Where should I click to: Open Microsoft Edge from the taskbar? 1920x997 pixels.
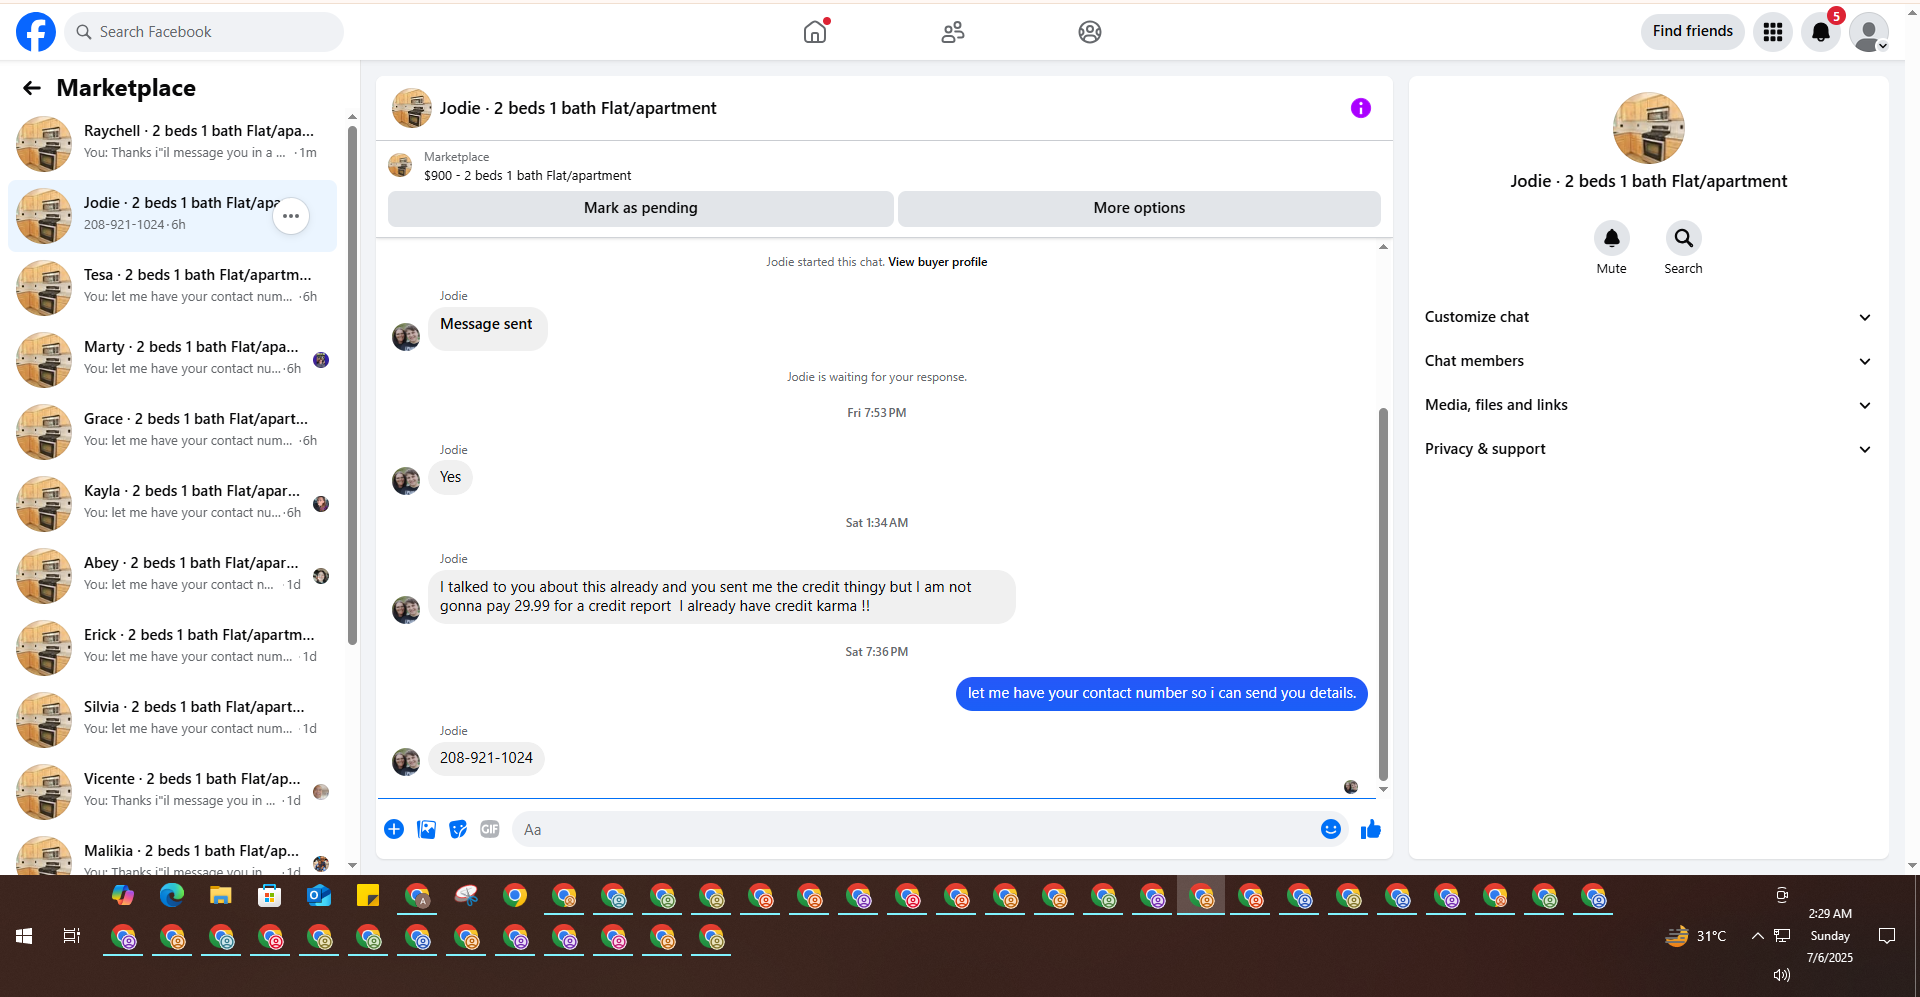pos(172,895)
